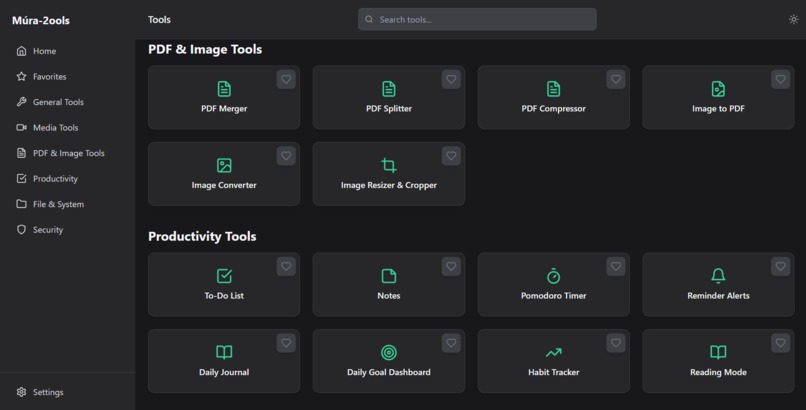Click the magnifier icon in the search bar

tap(369, 20)
